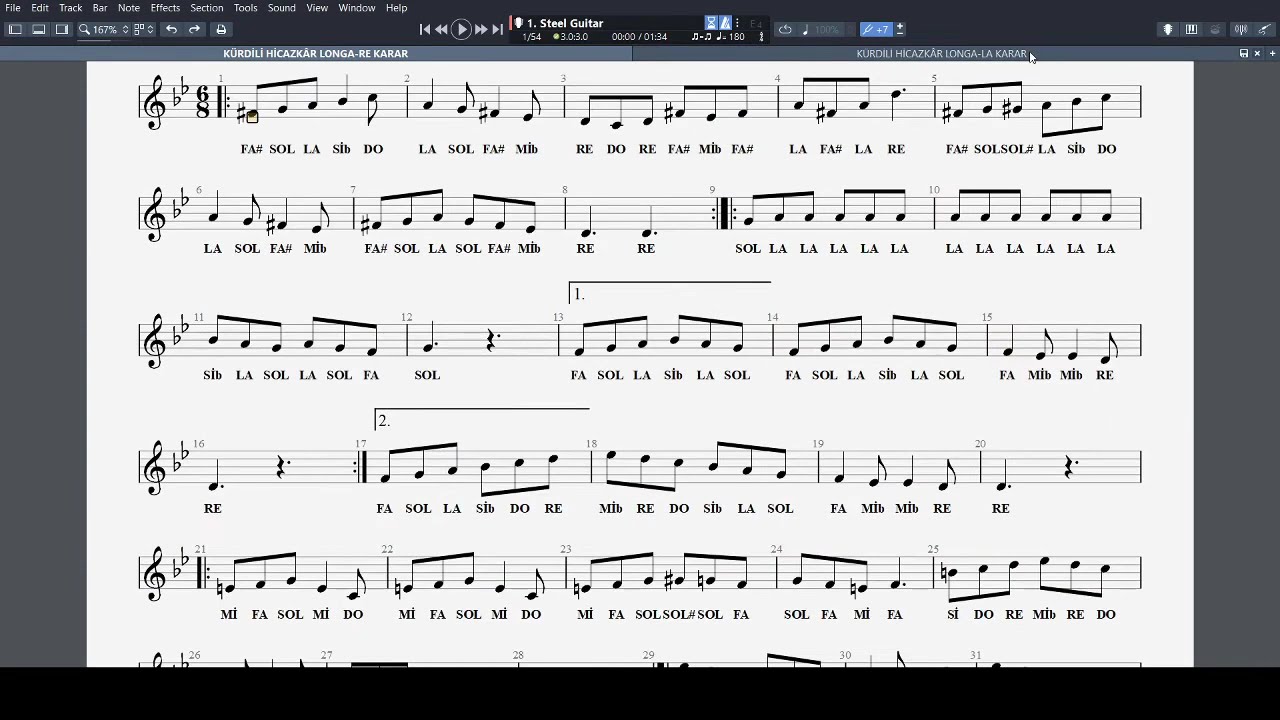The height and width of the screenshot is (720, 1280).
Task: Click the first ending bracket labeled 1.
Action: [670, 293]
